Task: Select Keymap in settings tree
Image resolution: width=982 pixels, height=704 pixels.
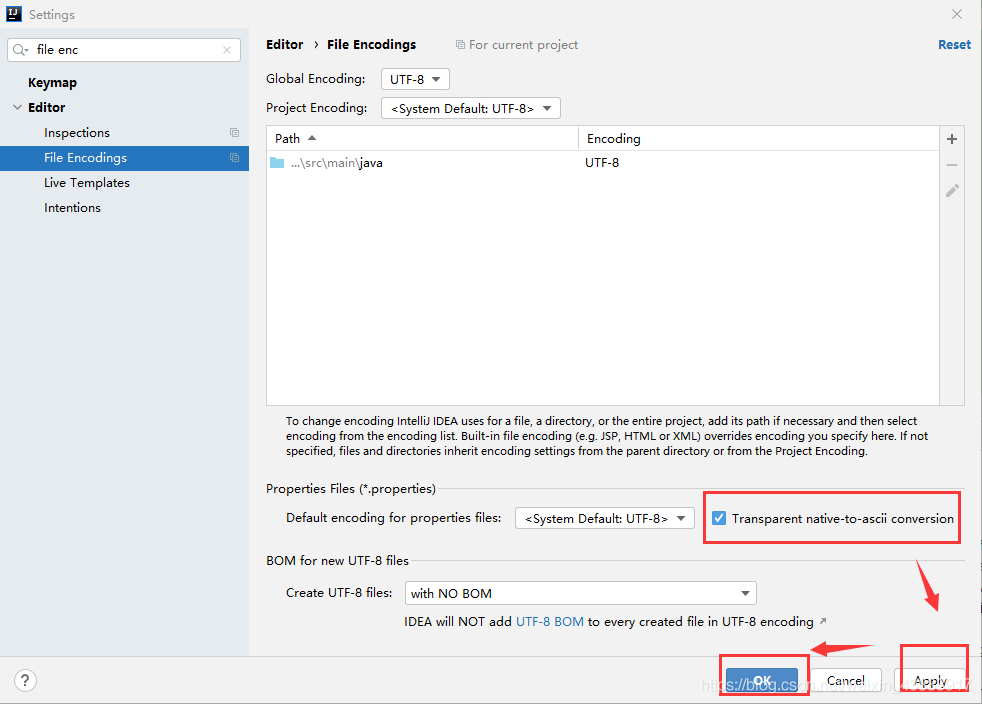Action: [53, 83]
